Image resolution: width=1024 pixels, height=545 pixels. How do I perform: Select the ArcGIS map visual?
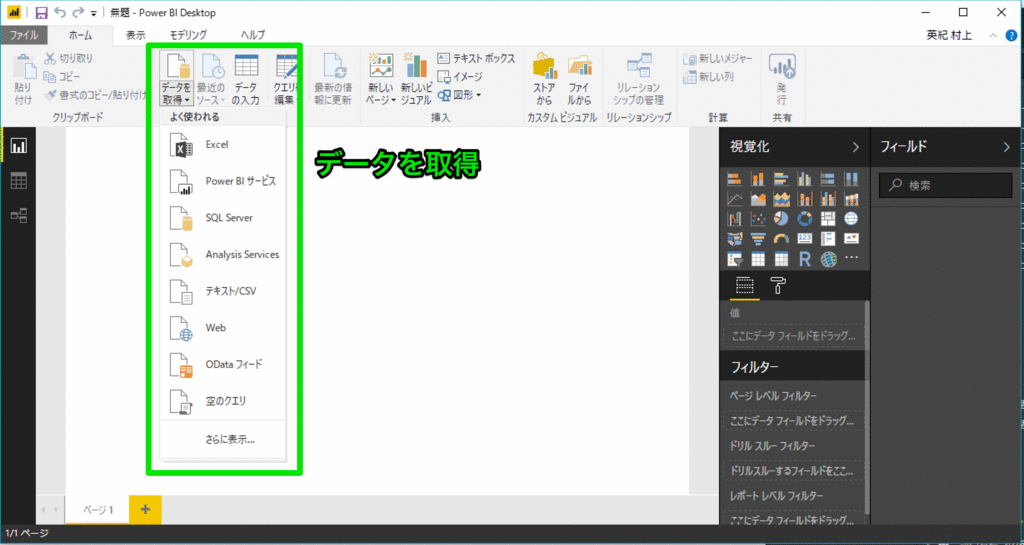coord(828,259)
